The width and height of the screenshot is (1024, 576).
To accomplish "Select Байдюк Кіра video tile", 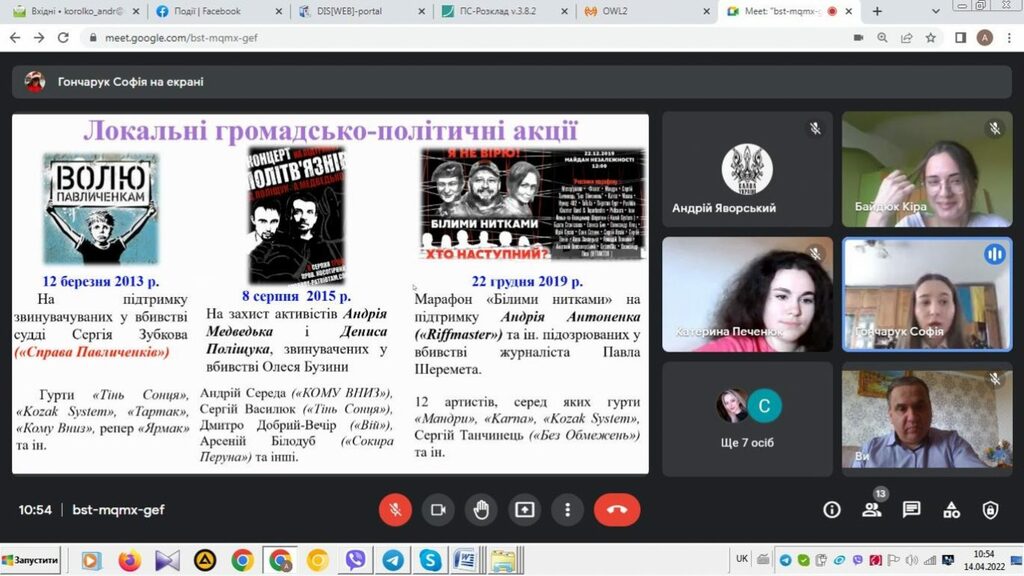I will (x=926, y=169).
